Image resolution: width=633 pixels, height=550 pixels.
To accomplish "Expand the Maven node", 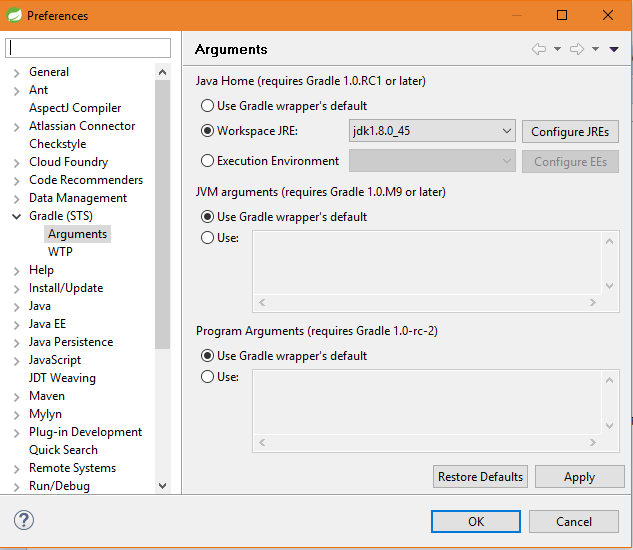I will [x=17, y=397].
